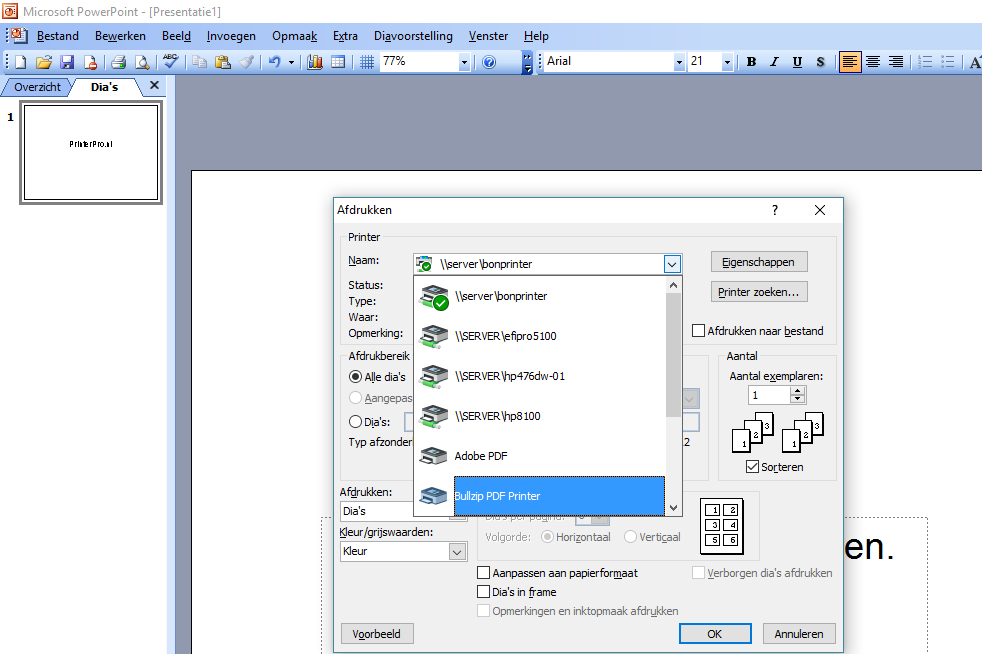
Task: Click the Permission restricted document icon
Action: coord(90,61)
